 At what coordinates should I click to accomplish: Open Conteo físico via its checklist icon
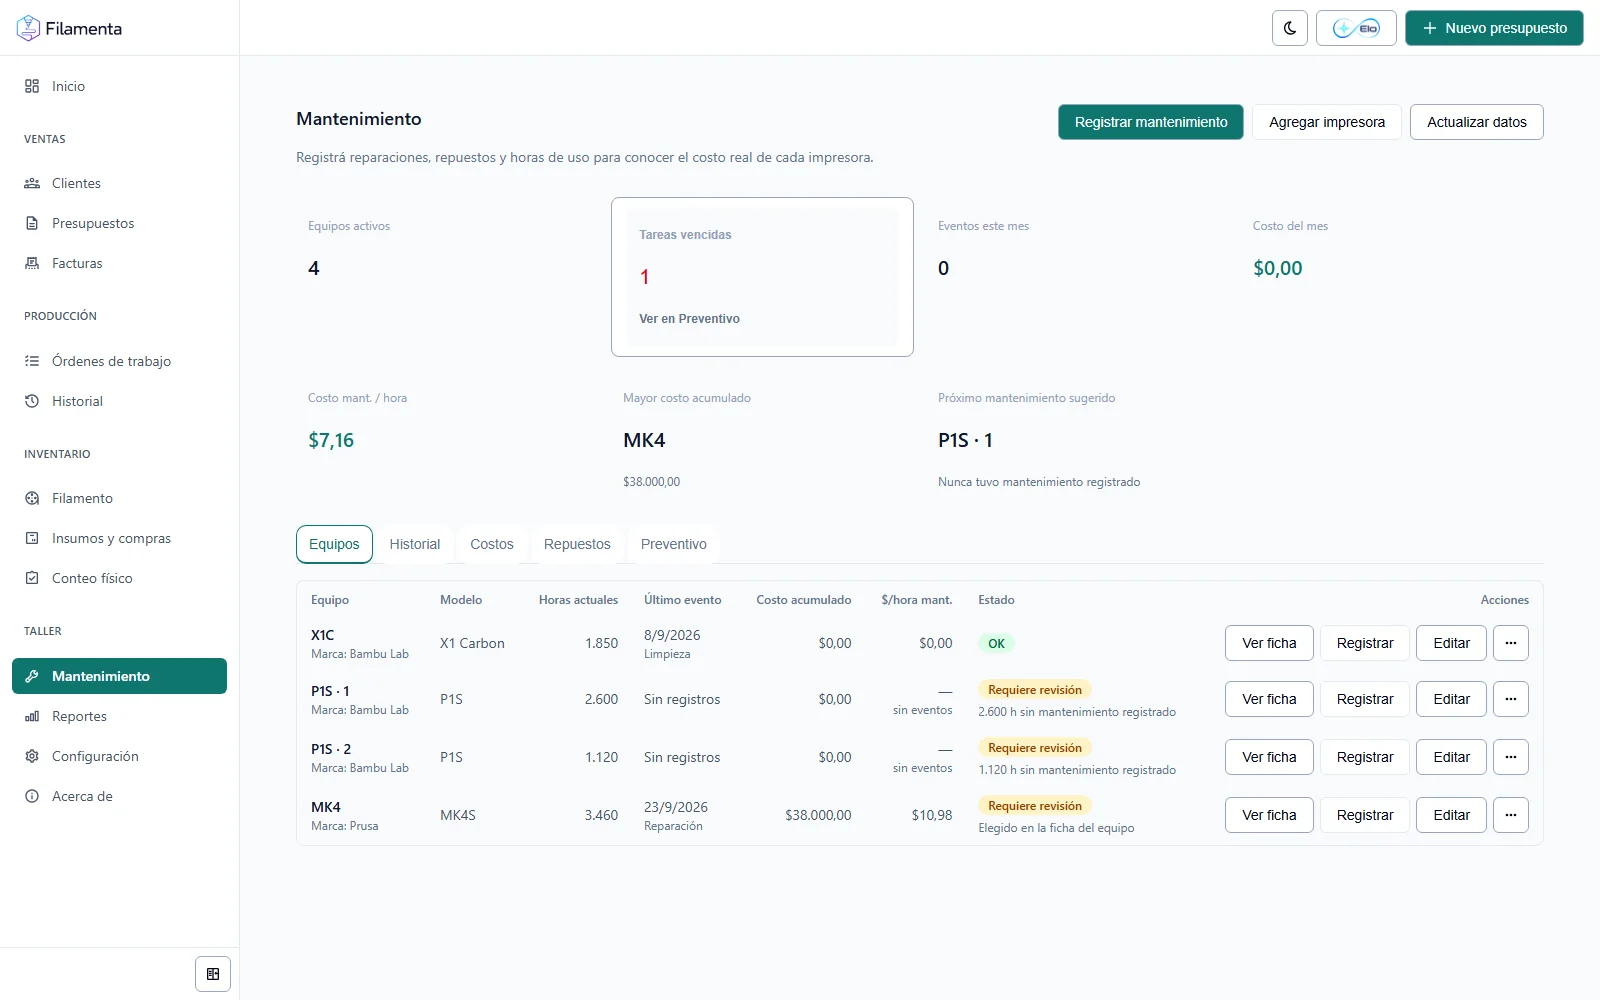(32, 578)
